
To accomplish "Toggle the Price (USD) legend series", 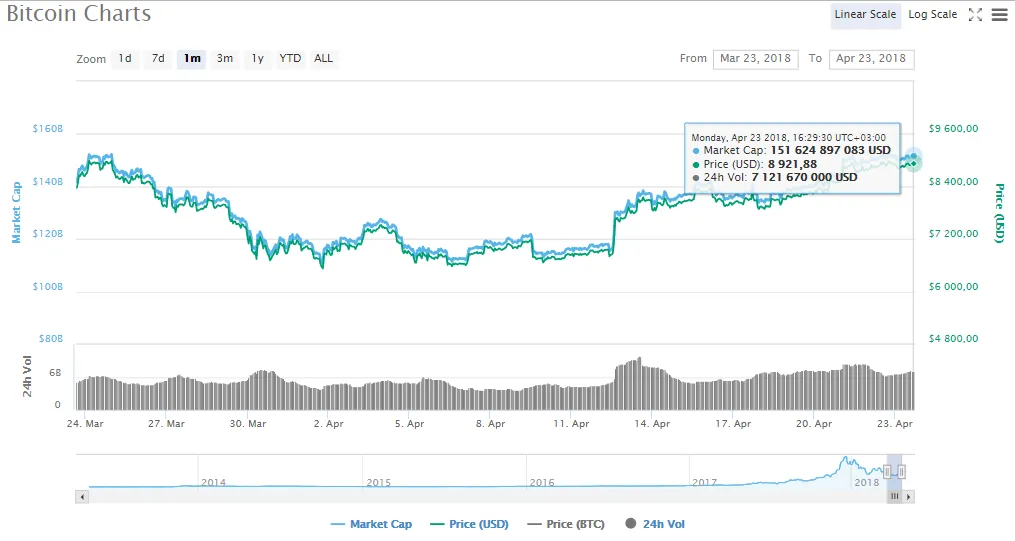I will click(x=469, y=524).
